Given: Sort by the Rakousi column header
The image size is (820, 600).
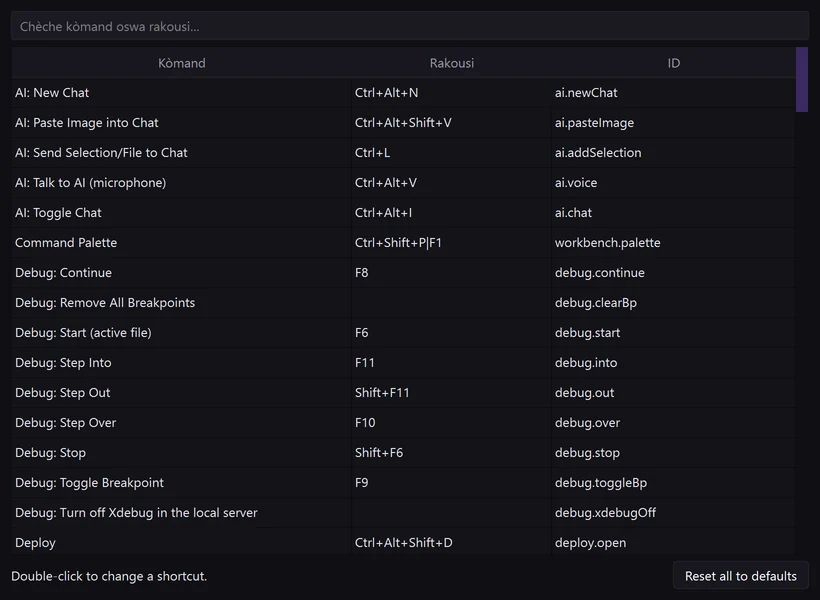Looking at the screenshot, I should (x=451, y=63).
